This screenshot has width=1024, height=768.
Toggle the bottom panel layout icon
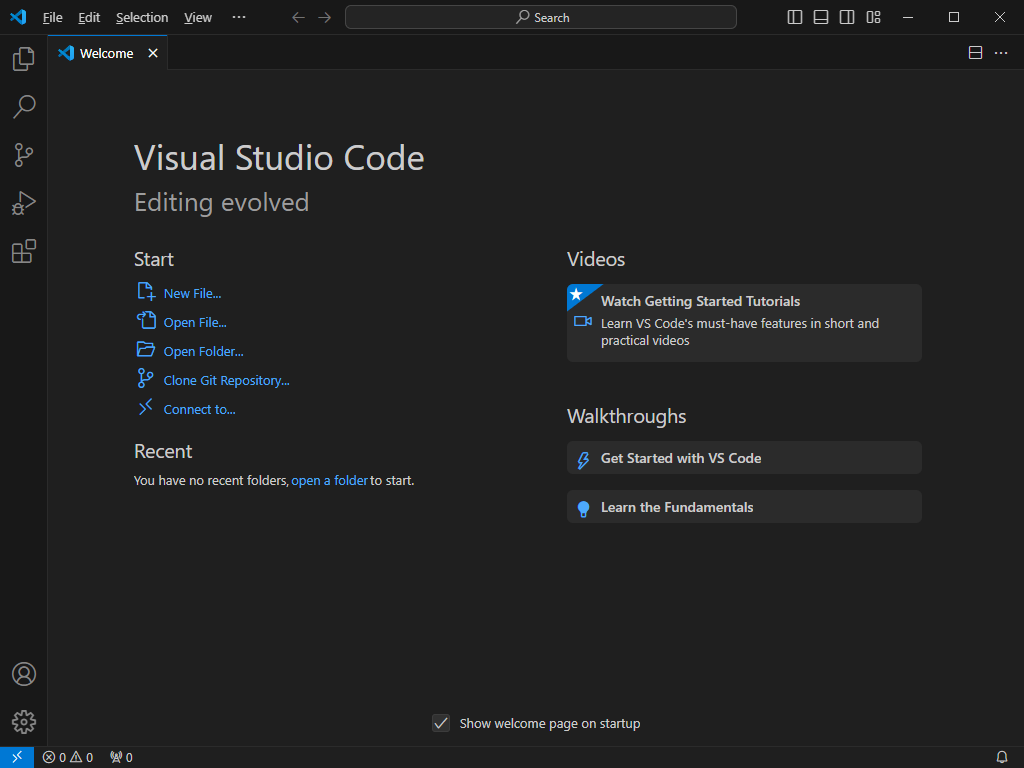821,18
